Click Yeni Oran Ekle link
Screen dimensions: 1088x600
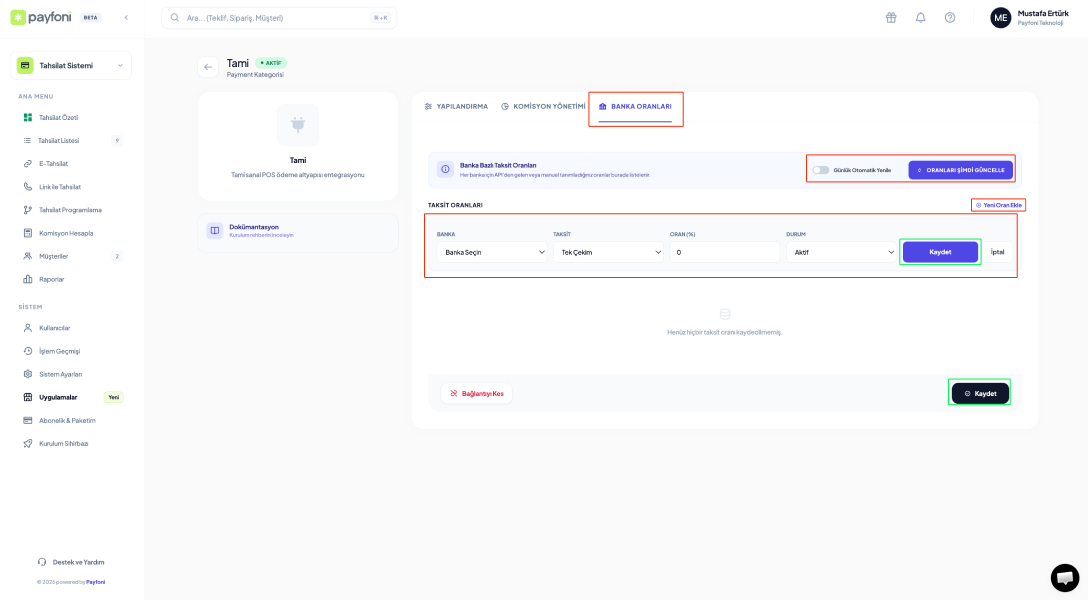(998, 205)
